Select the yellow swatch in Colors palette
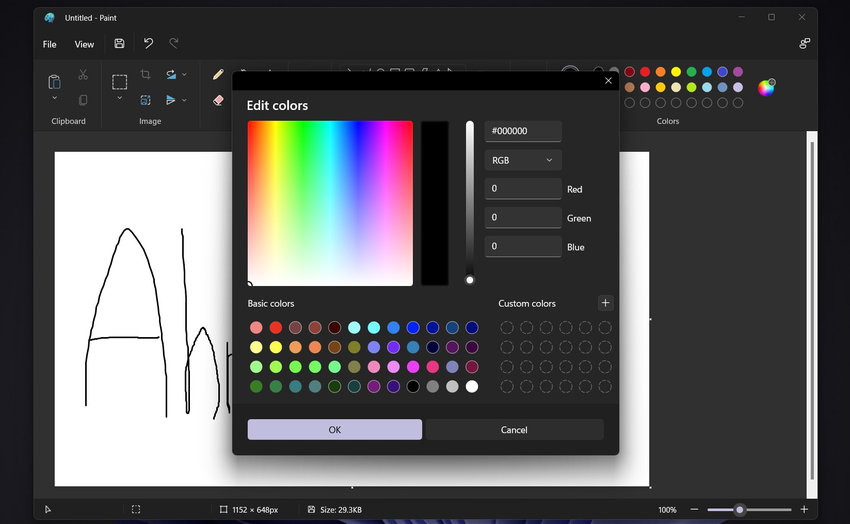Viewport: 850px width, 524px height. (x=676, y=72)
